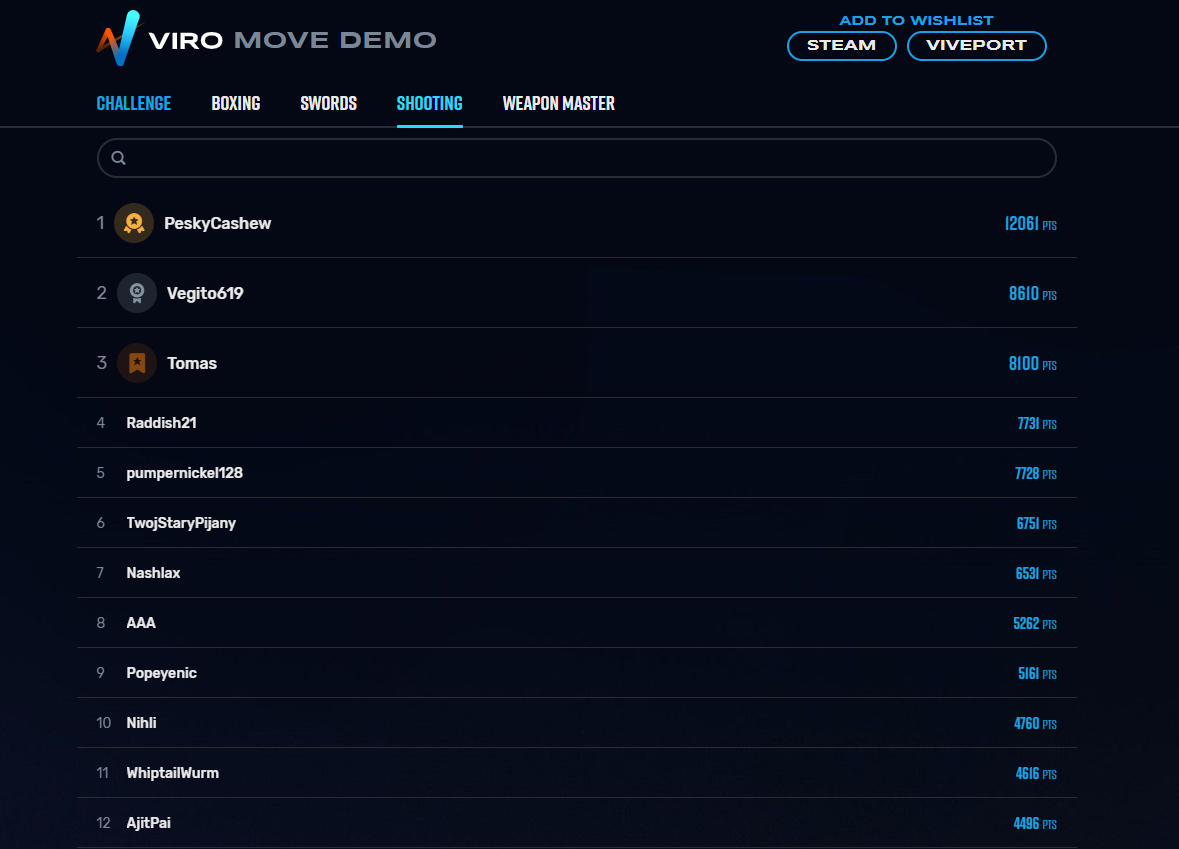Click the TwojStaryPijany player name
The image size is (1179, 849).
tap(181, 523)
